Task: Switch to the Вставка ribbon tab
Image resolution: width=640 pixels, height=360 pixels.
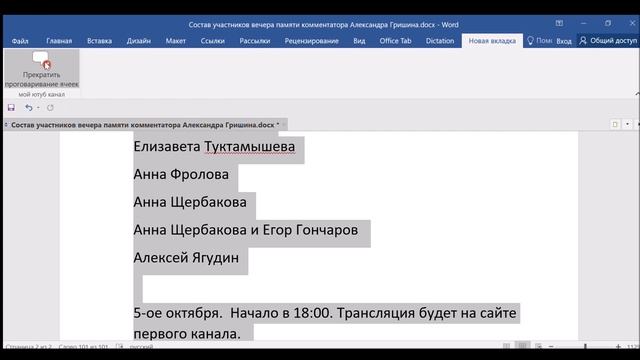Action: [x=99, y=41]
